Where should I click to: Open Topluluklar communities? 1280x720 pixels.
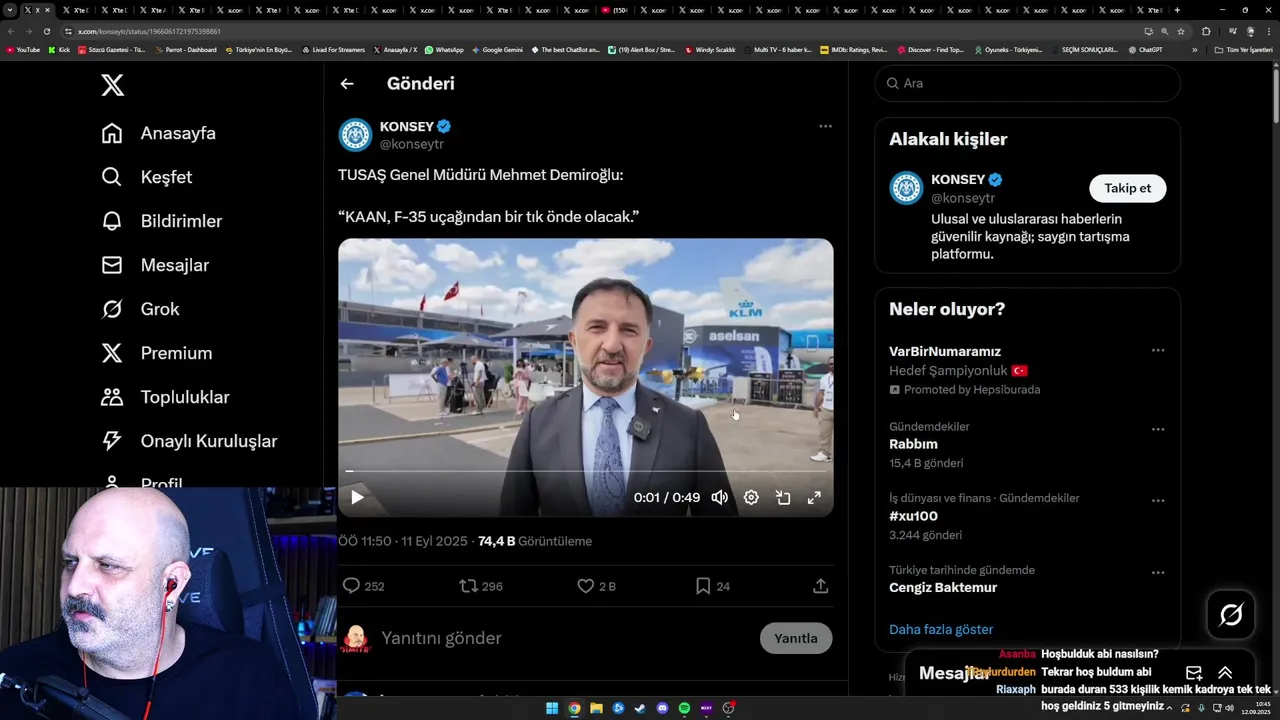166,397
